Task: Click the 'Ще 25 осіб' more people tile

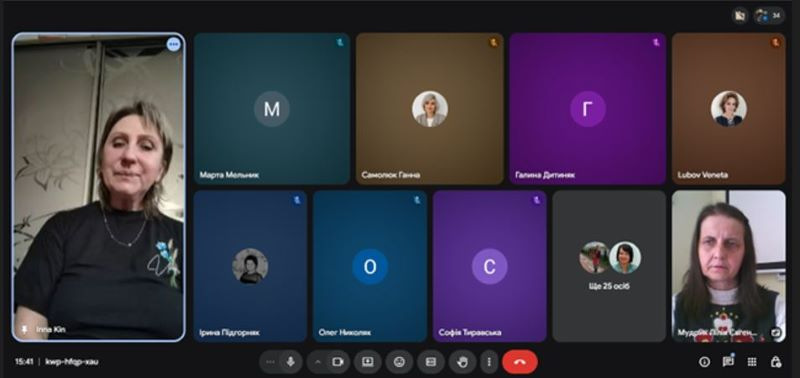Action: 609,266
